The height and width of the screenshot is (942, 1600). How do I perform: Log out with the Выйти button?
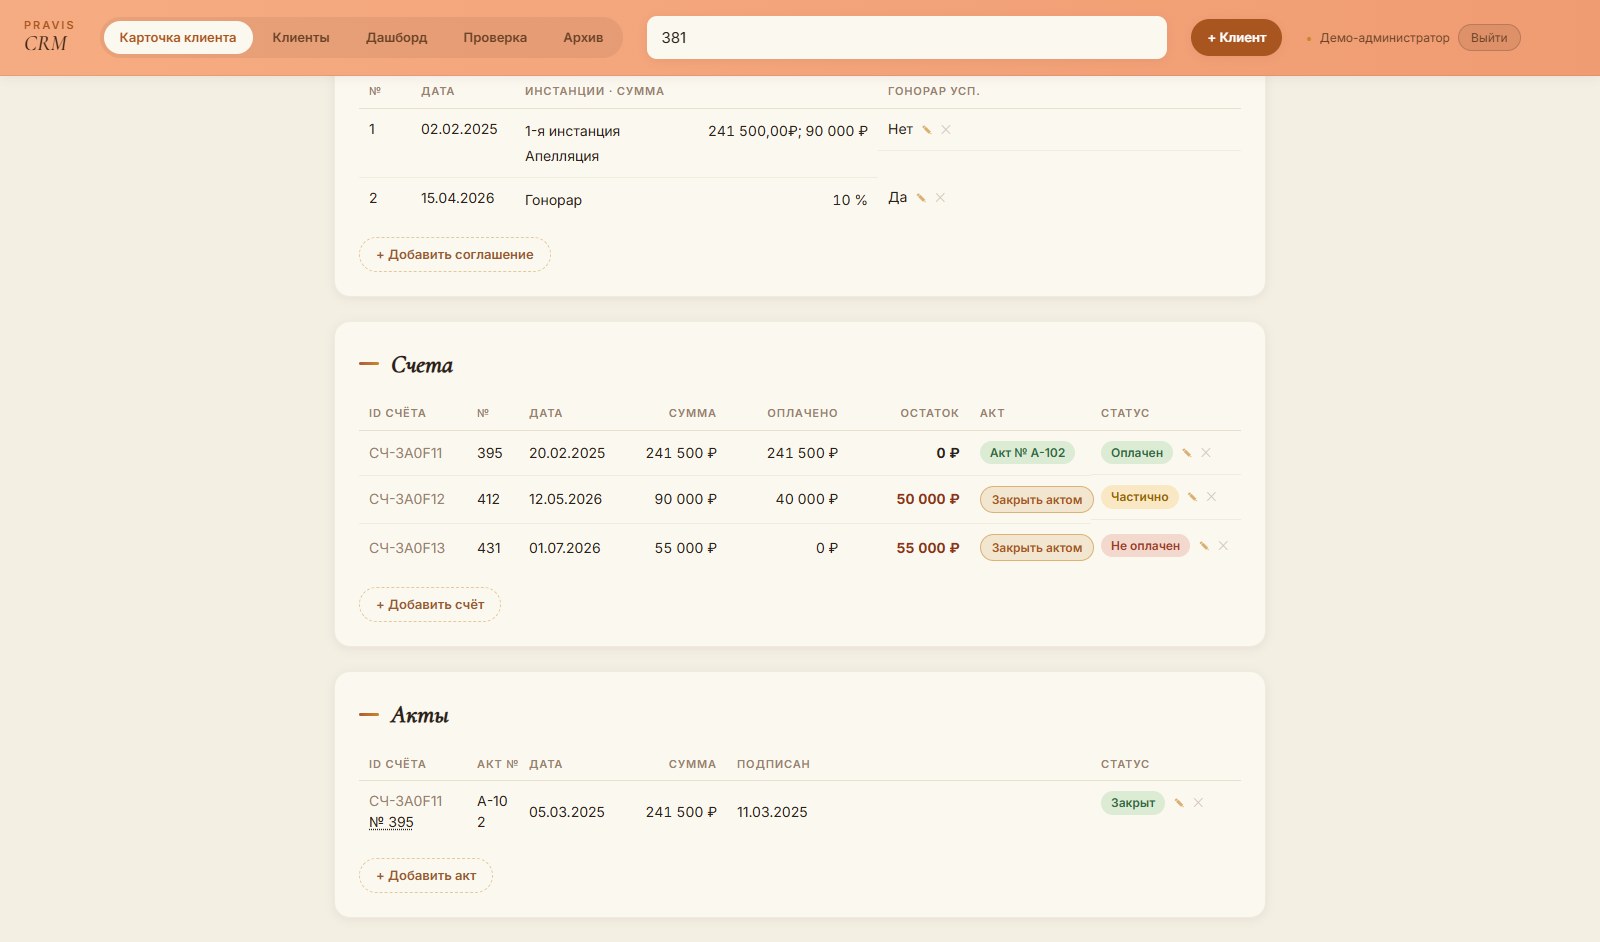pyautogui.click(x=1489, y=38)
